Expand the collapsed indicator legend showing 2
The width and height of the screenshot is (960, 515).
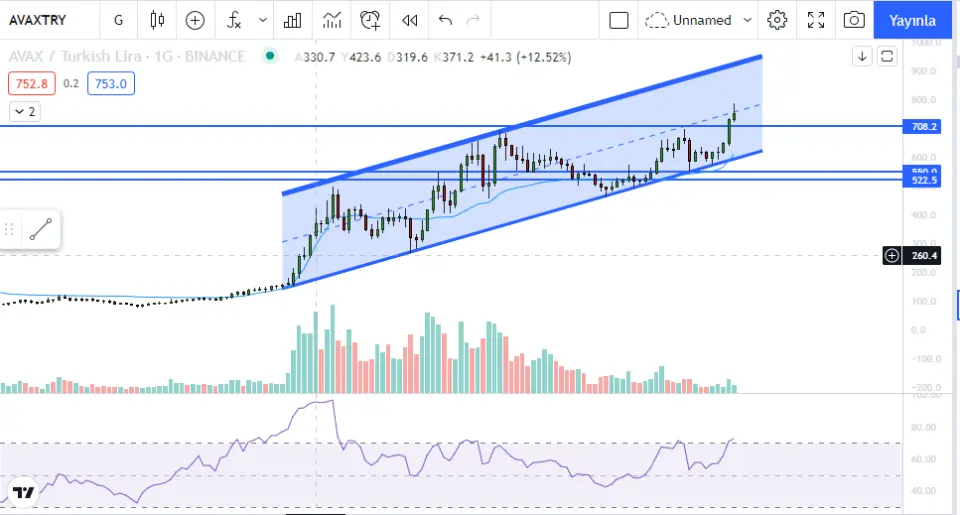(x=24, y=112)
